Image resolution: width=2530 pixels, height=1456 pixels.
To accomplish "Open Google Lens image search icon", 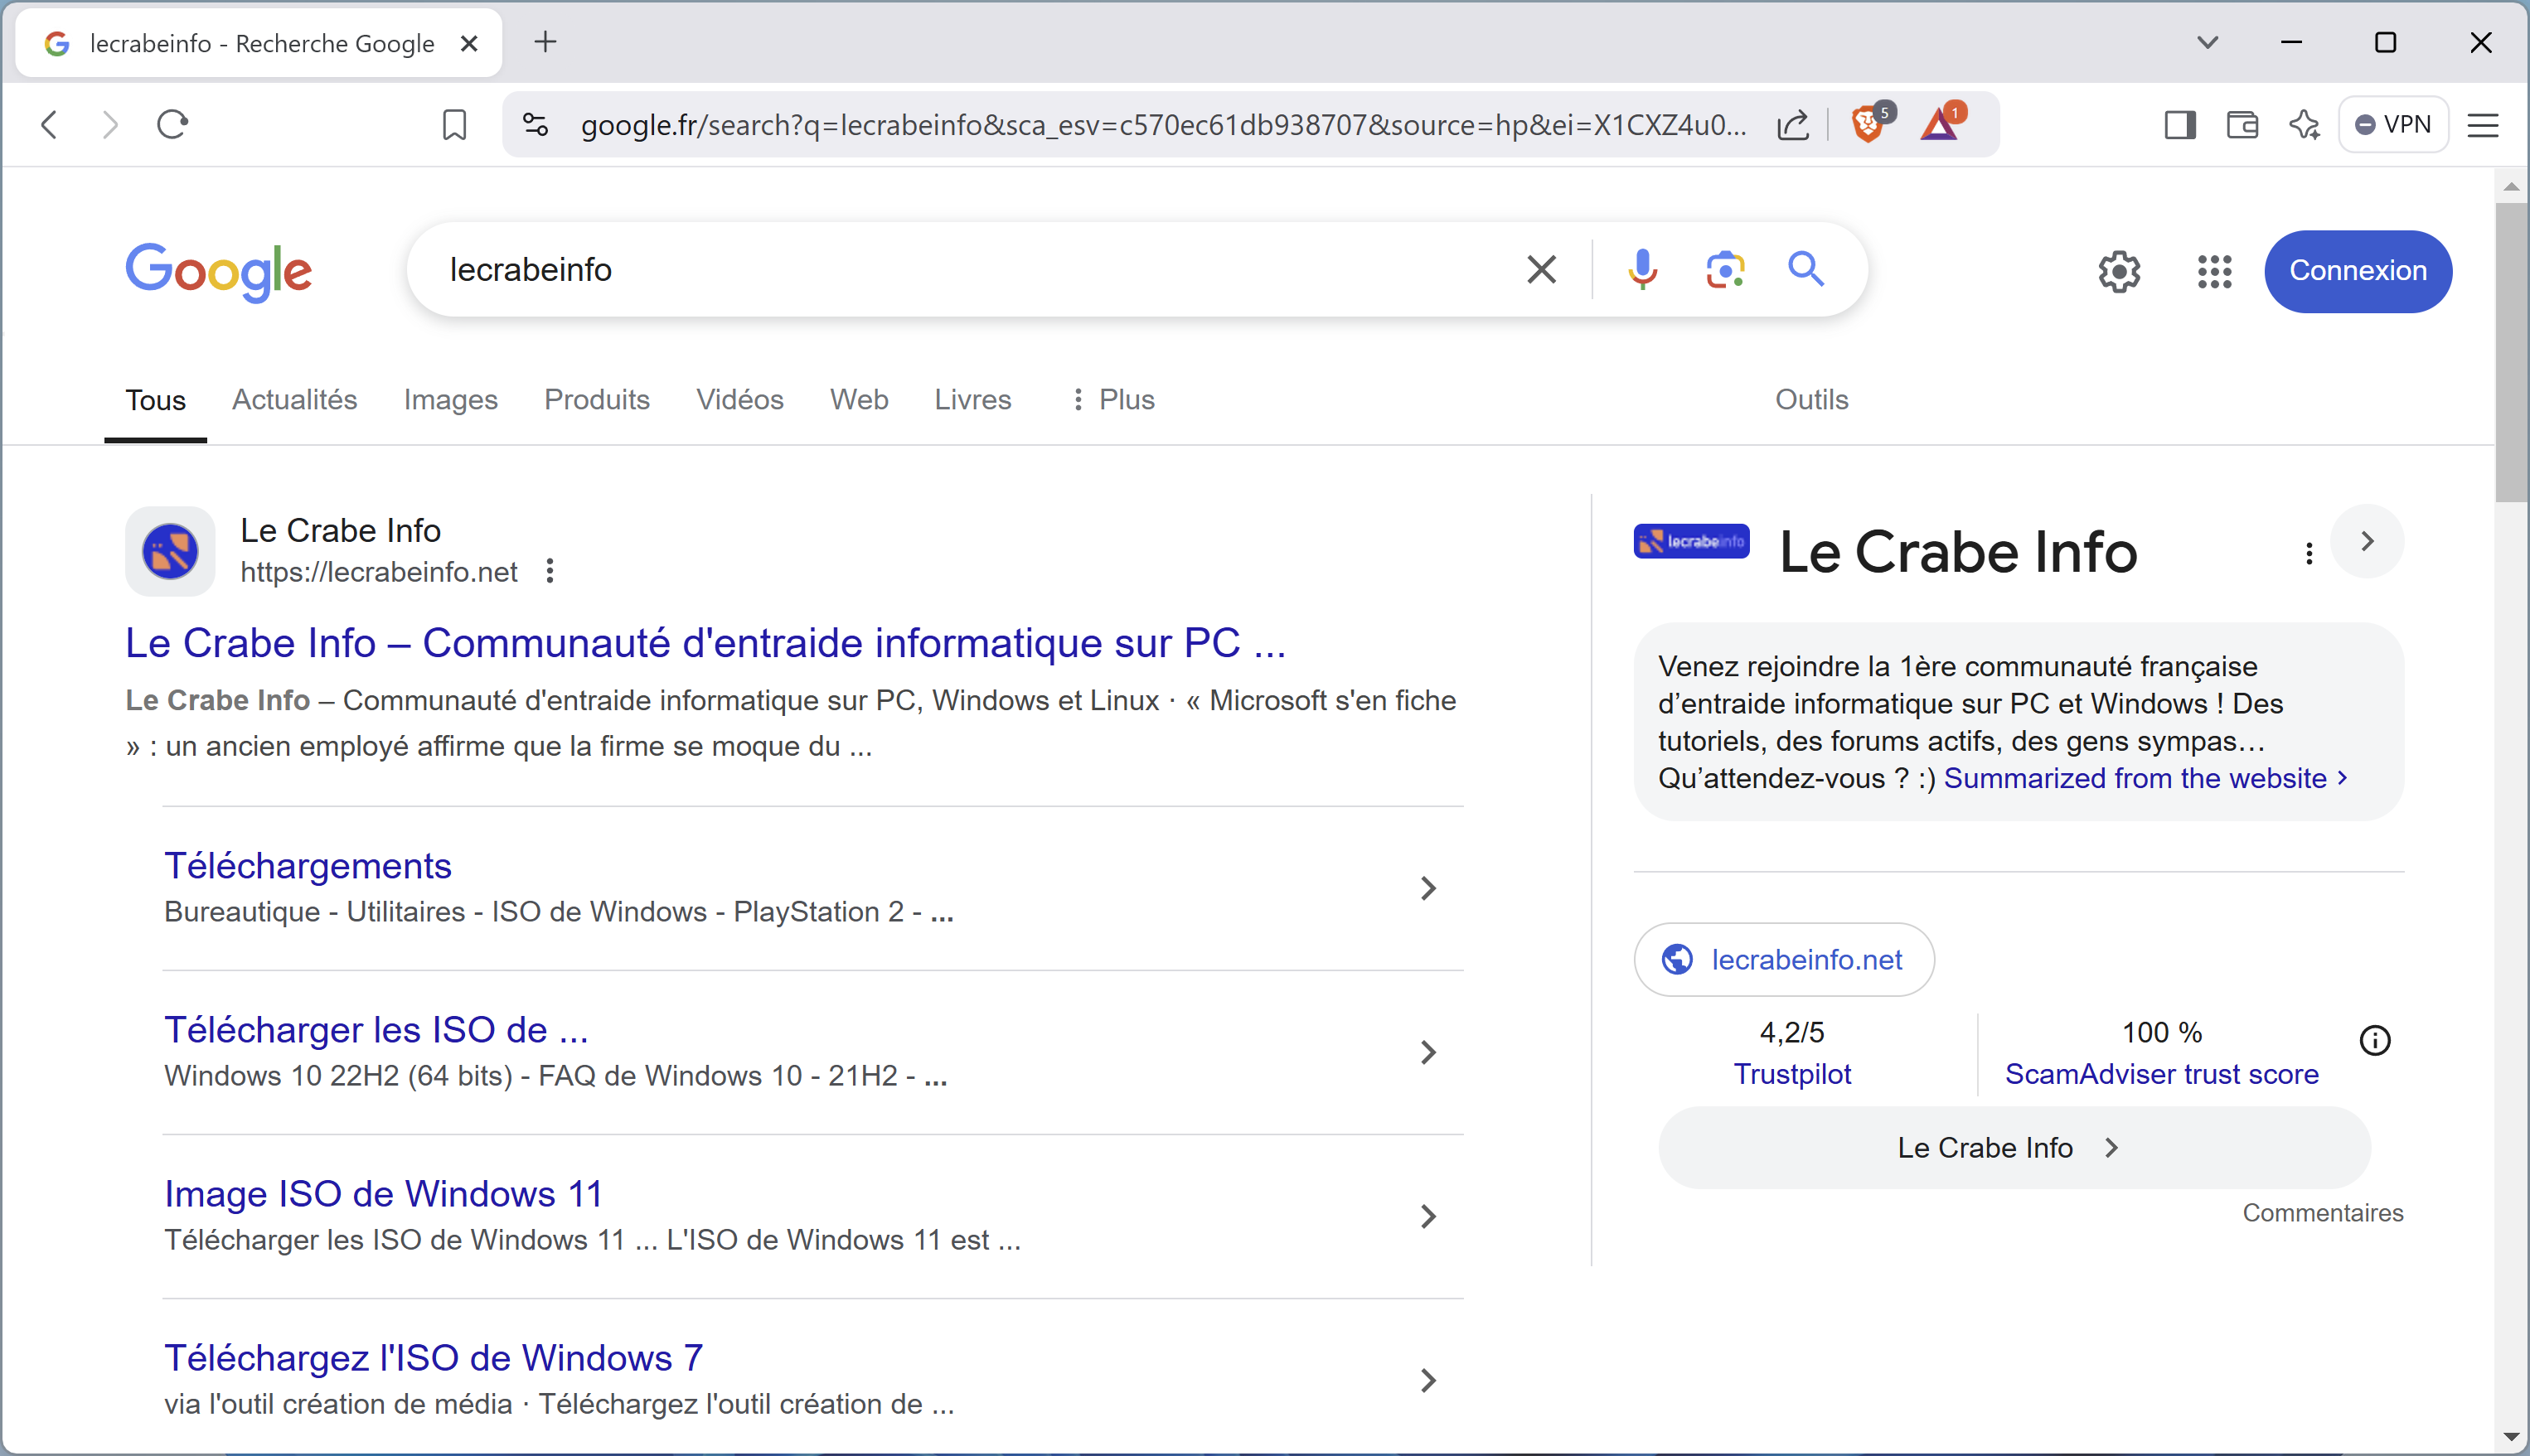I will pyautogui.click(x=1725, y=269).
